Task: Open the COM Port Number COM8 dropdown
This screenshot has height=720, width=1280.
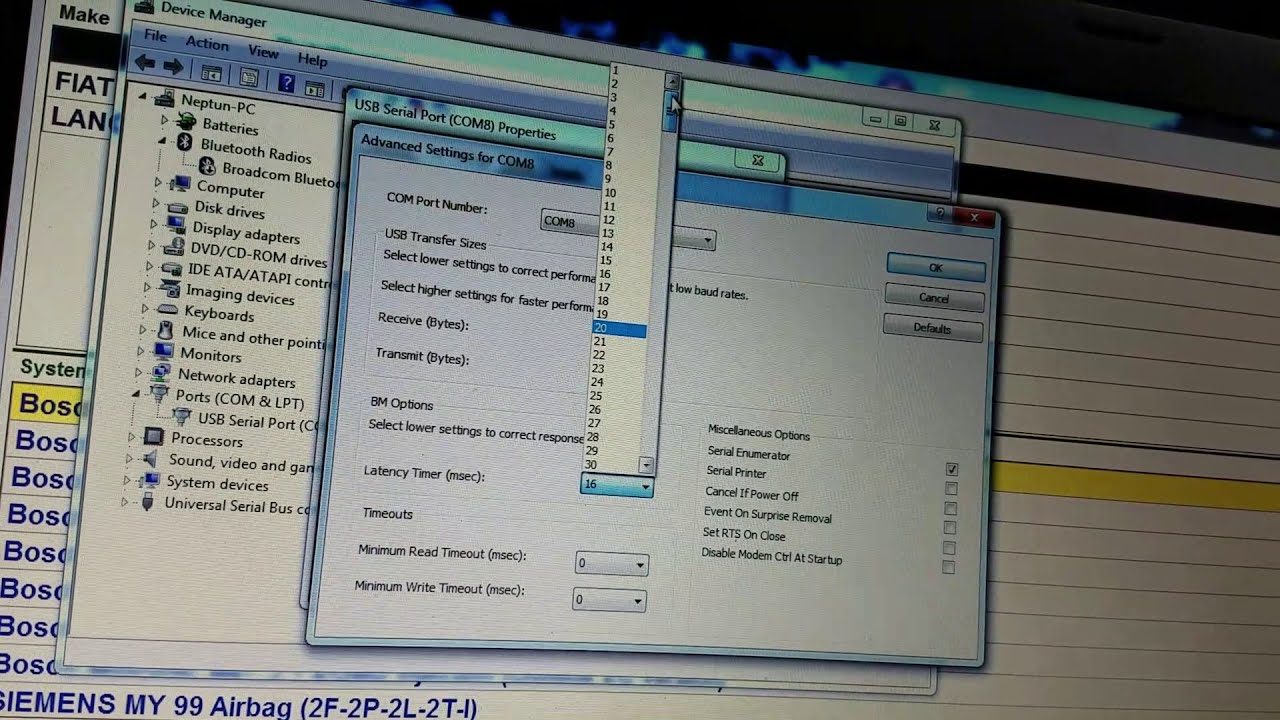Action: pyautogui.click(x=628, y=228)
